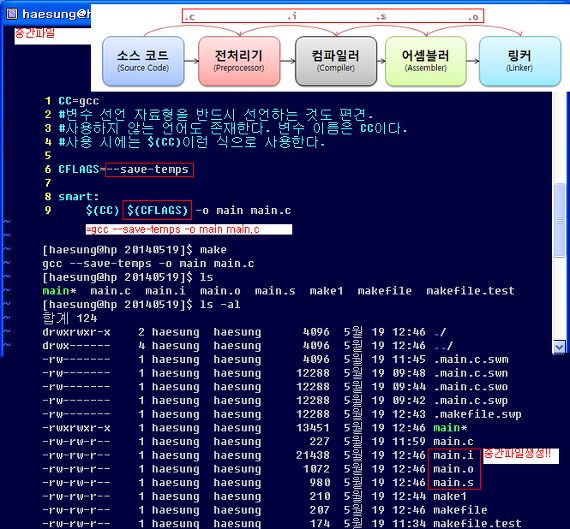Select the 컴파일러 (Compiler) box
Screen dimensions: 570x529
click(336, 61)
